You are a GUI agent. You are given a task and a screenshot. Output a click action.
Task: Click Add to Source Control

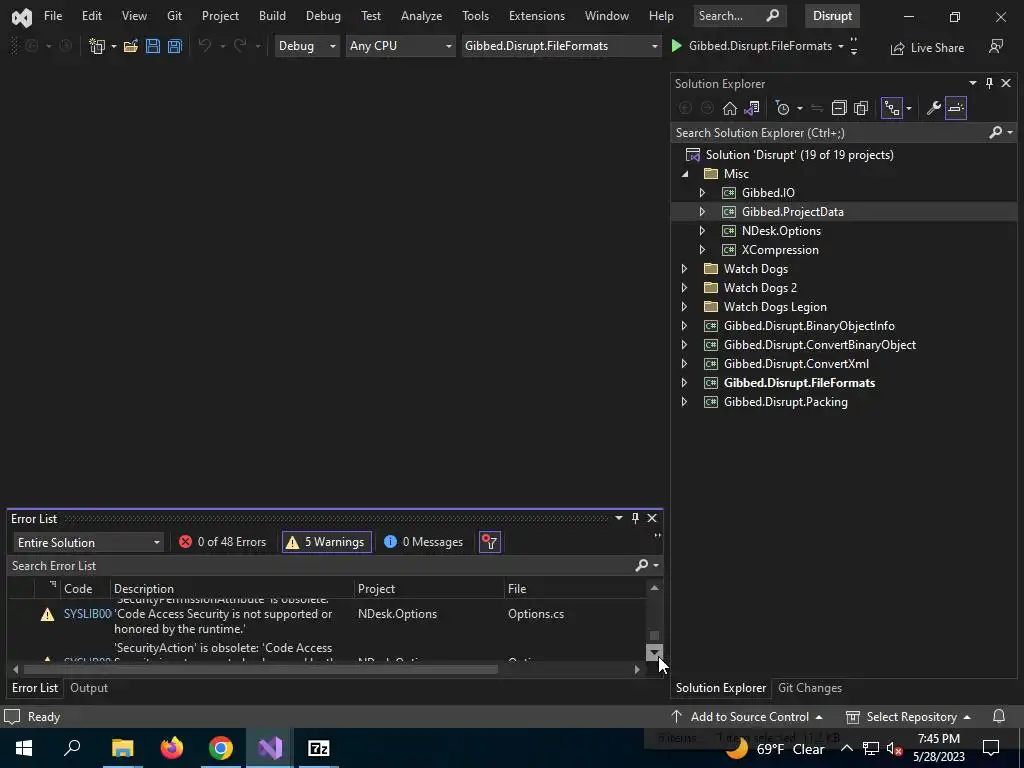tap(747, 716)
